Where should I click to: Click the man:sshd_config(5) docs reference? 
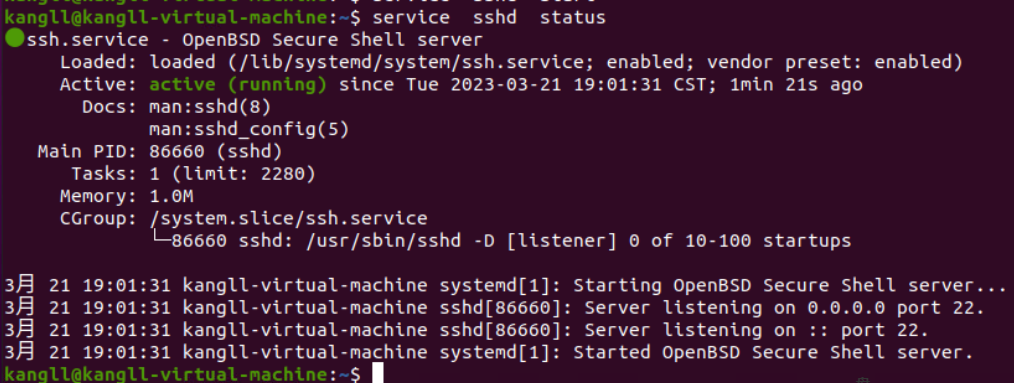point(249,130)
